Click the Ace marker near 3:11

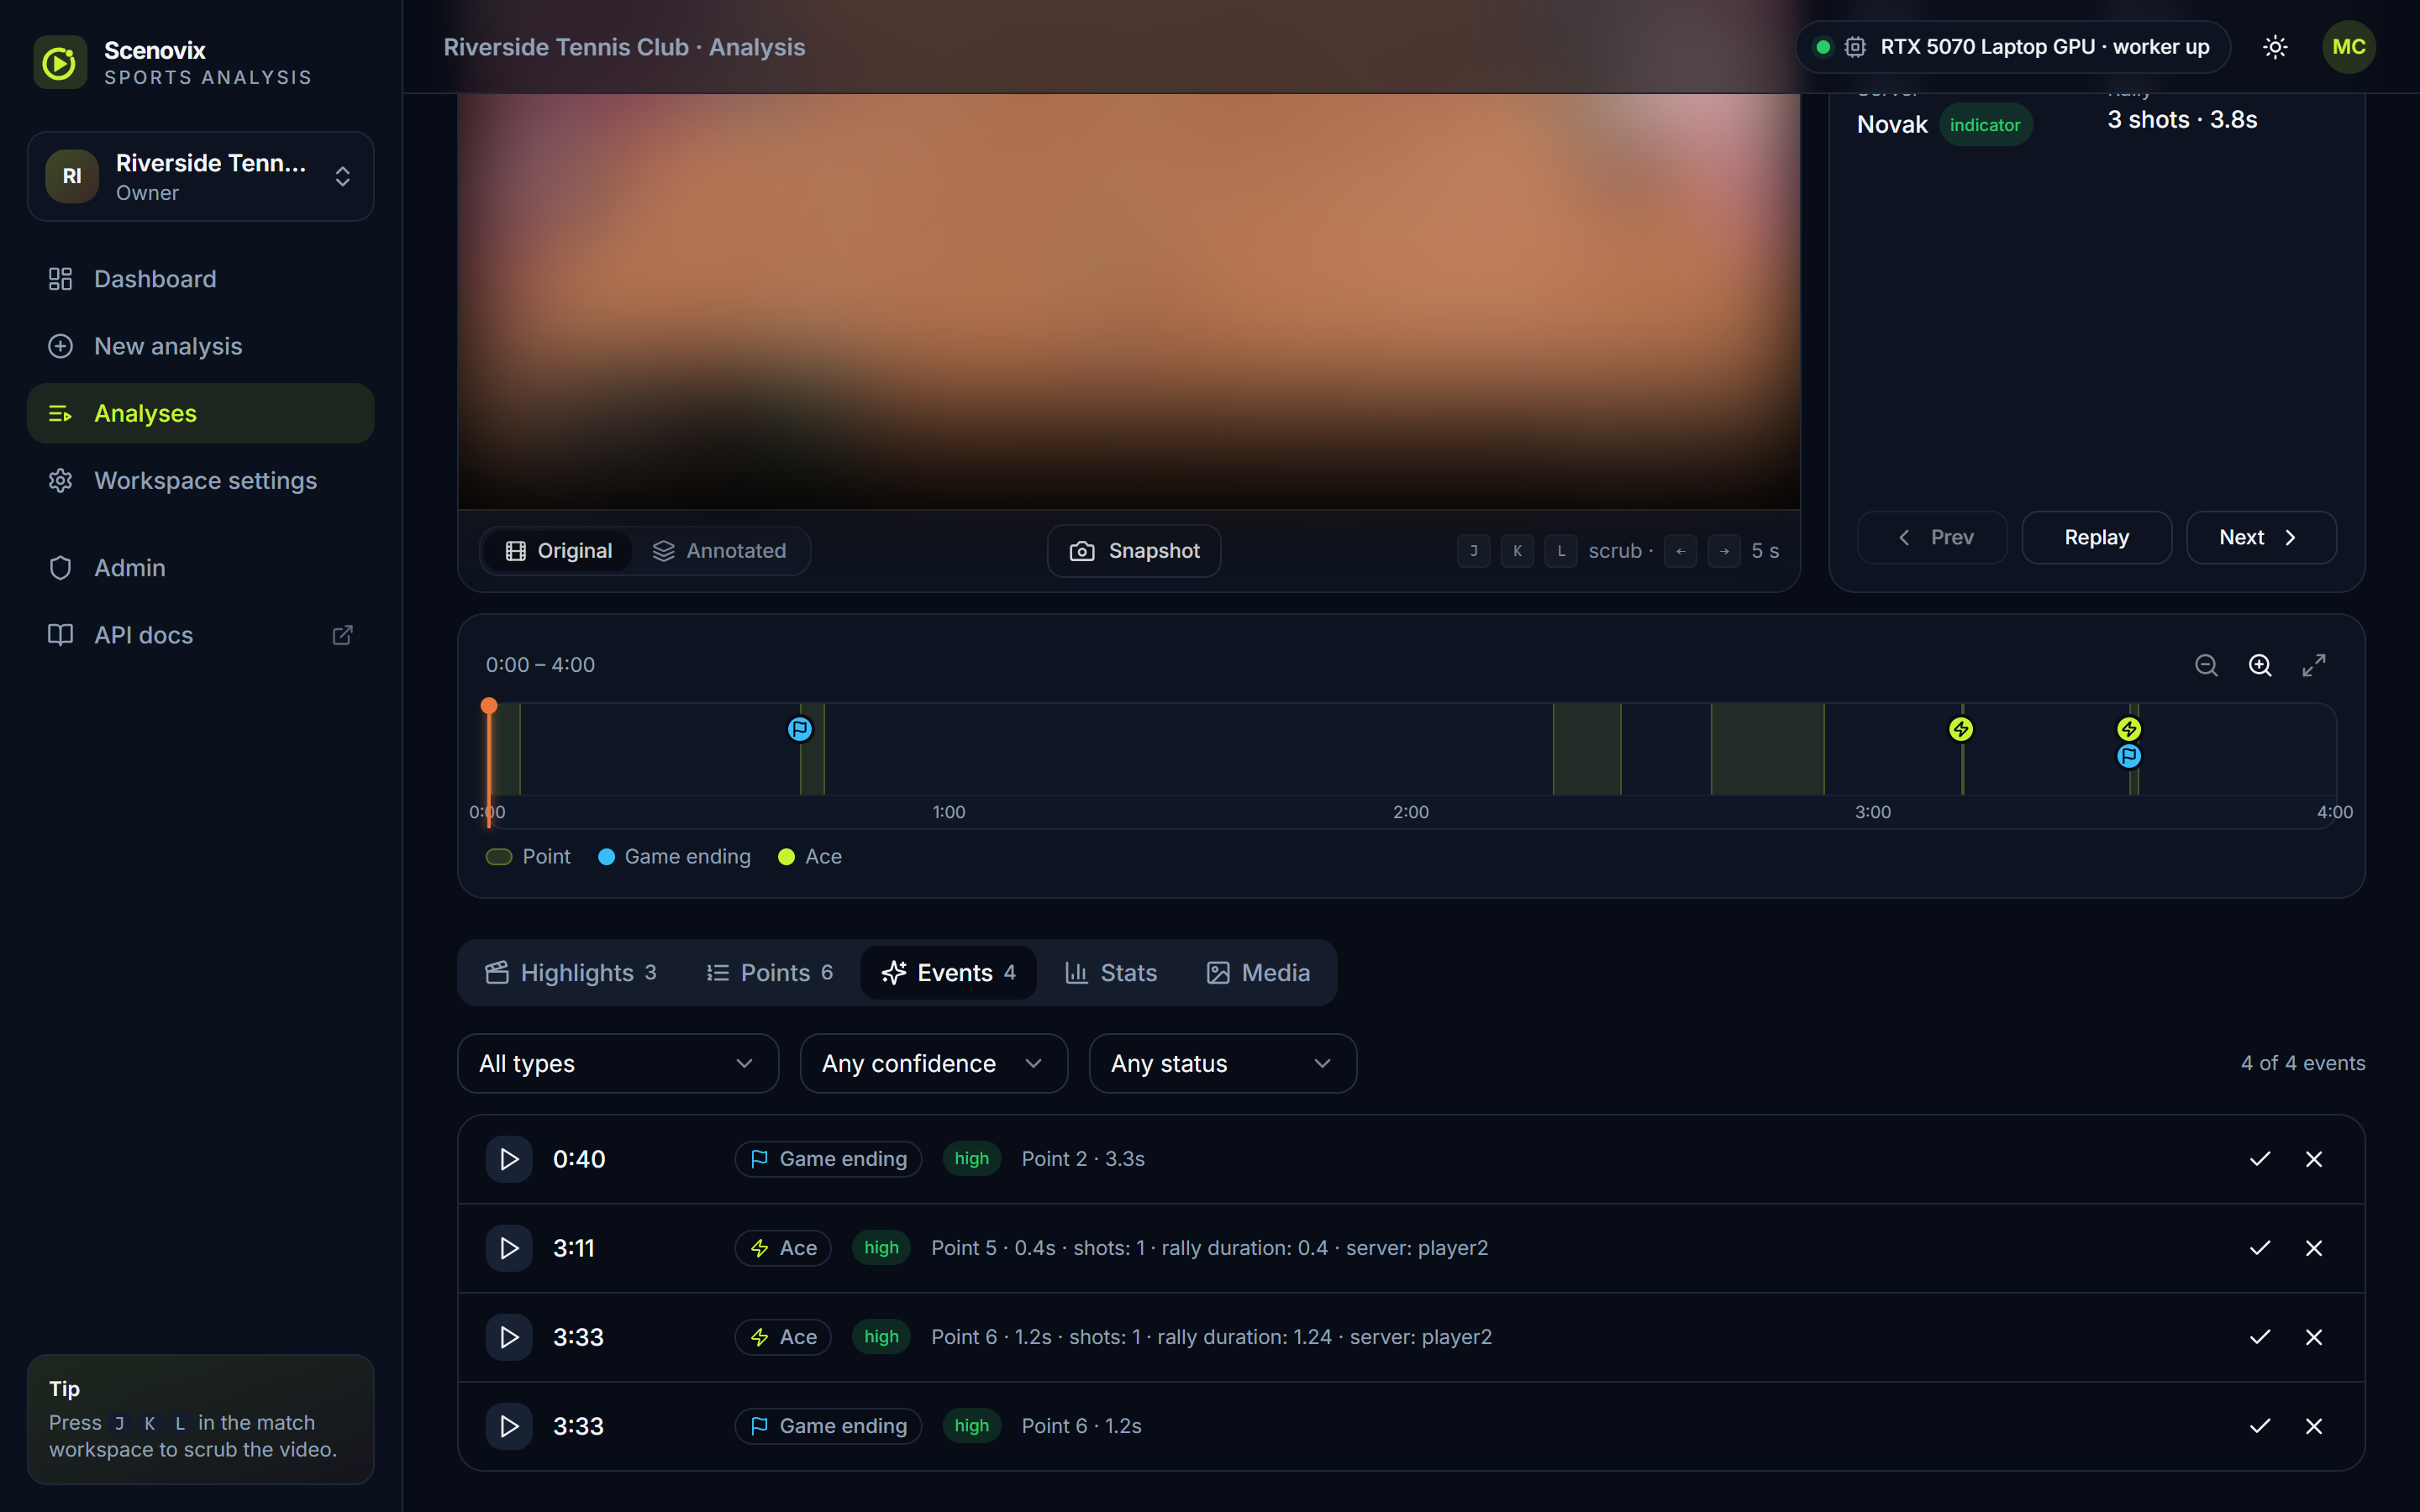(1961, 729)
